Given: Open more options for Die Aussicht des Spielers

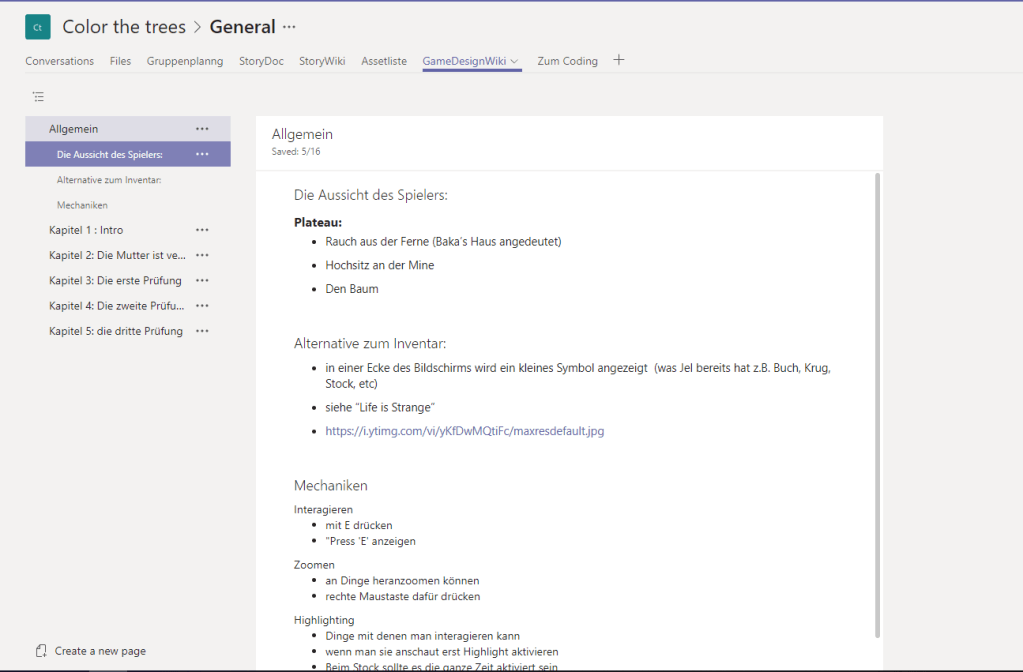Looking at the screenshot, I should click(202, 154).
